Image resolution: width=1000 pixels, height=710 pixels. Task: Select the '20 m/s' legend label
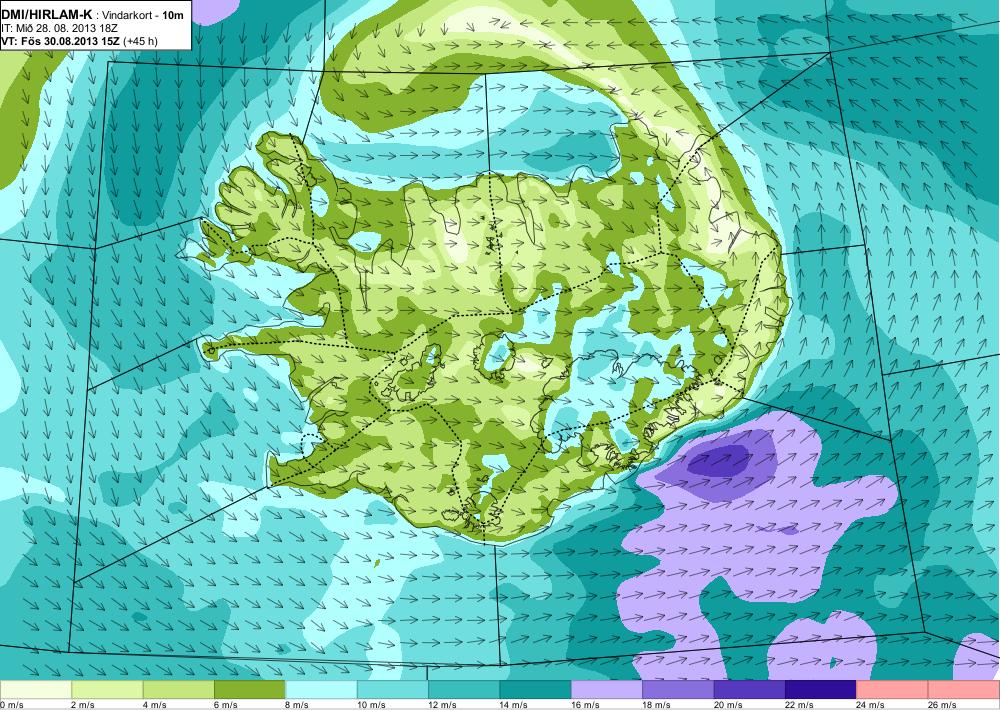[x=728, y=705]
